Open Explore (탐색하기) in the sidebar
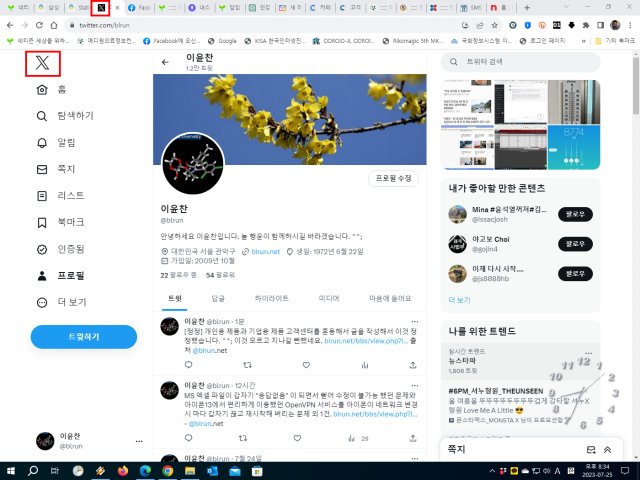Image resolution: width=640 pixels, height=480 pixels. (x=65, y=116)
